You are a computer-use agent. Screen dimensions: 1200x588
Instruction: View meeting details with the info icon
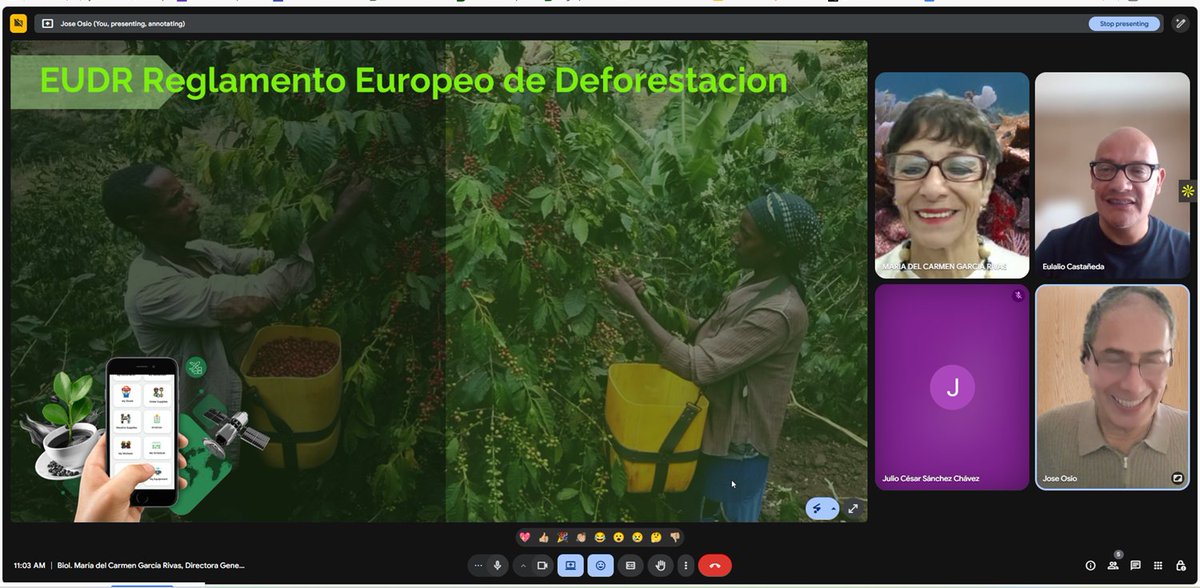[1090, 565]
